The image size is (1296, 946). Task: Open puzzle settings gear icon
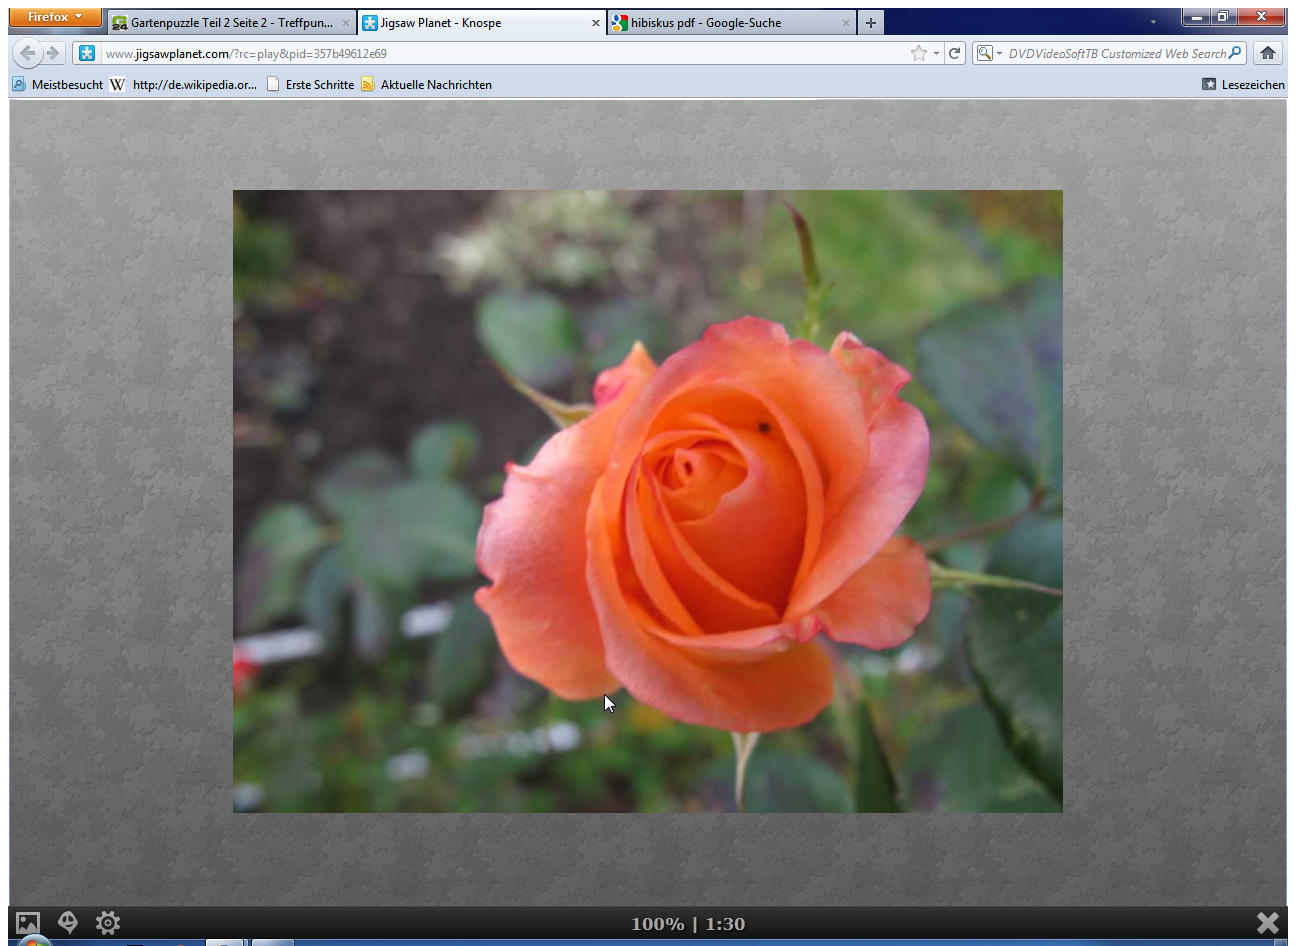[x=108, y=922]
